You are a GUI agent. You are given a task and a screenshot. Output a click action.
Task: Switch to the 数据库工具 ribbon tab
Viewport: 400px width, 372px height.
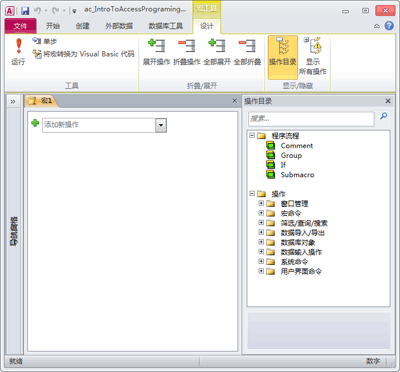click(166, 26)
